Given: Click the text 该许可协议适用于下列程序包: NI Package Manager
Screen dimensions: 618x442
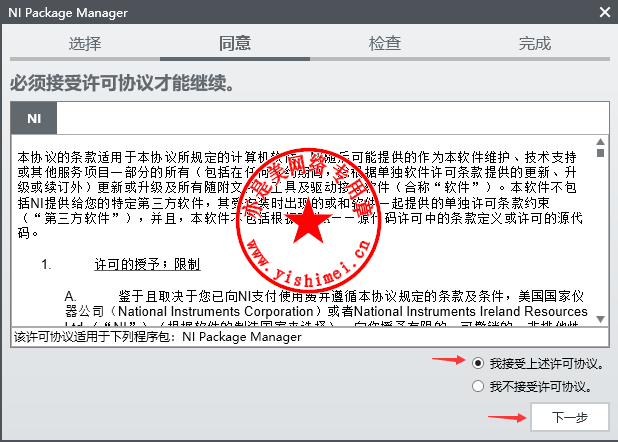Looking at the screenshot, I should 158,337.
